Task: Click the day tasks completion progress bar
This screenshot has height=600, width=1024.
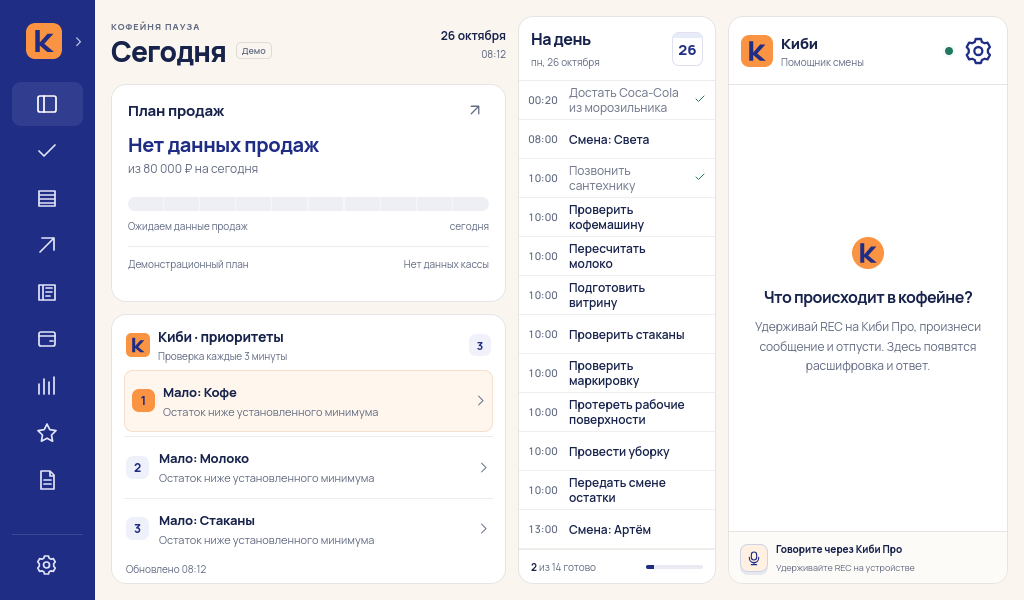Action: pos(674,567)
